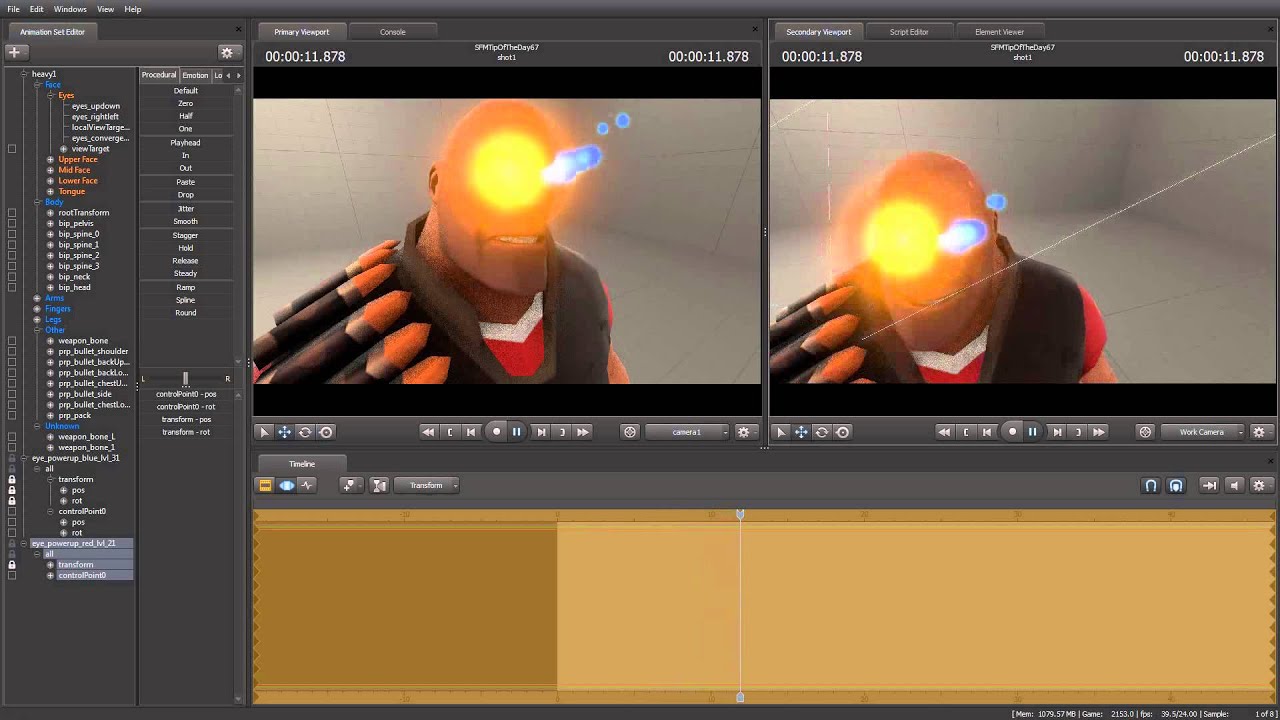
Task: Click the camera target icon beside camera1
Action: [629, 432]
